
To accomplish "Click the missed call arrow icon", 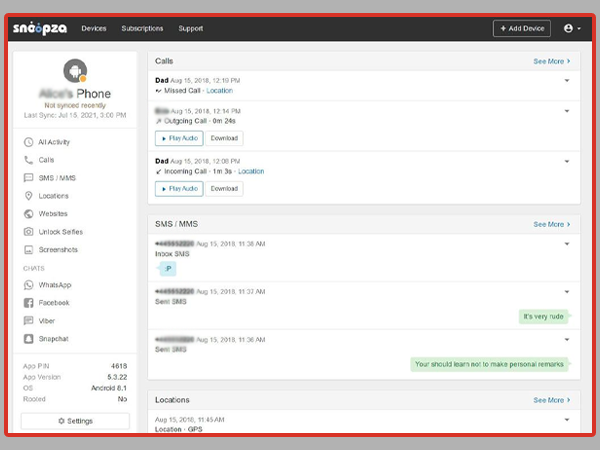I will click(158, 91).
